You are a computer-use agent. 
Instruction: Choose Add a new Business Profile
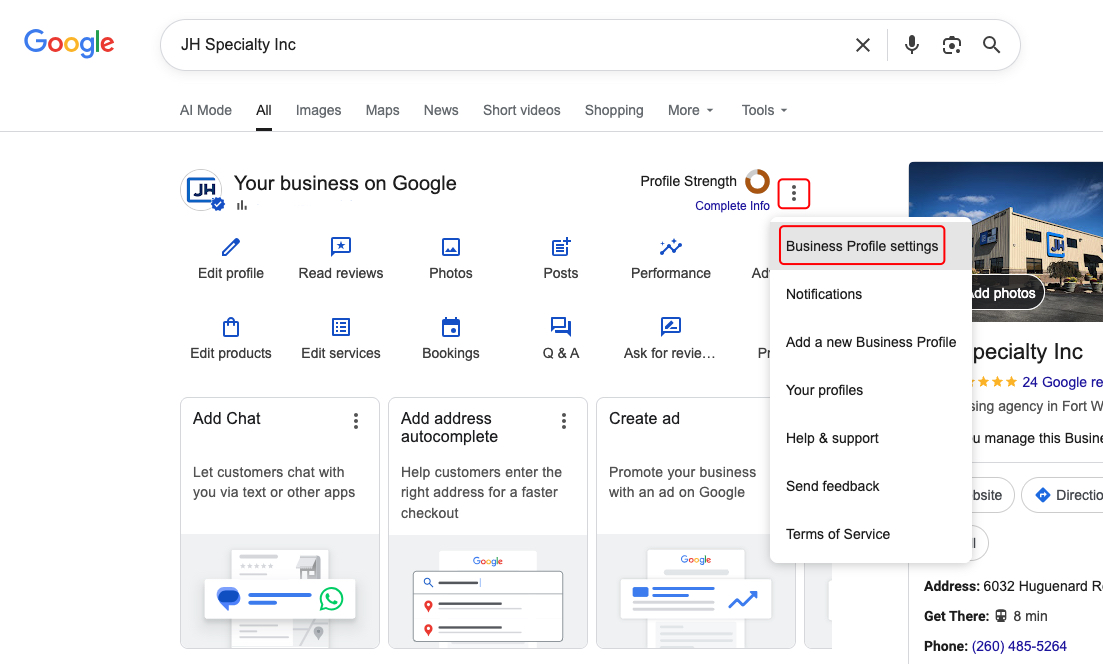(871, 342)
